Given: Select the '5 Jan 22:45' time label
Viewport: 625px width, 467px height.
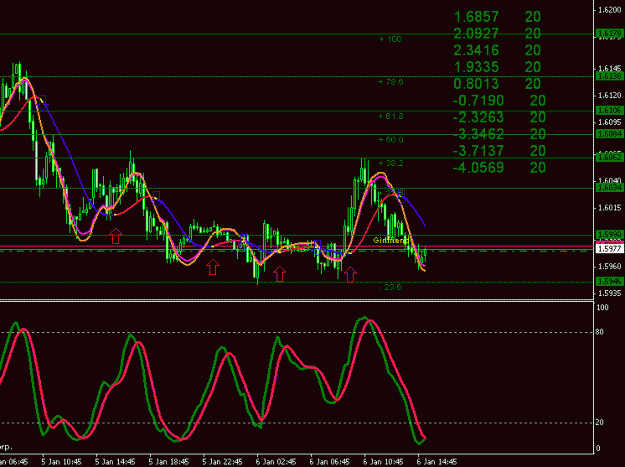Looking at the screenshot, I should [x=222, y=462].
